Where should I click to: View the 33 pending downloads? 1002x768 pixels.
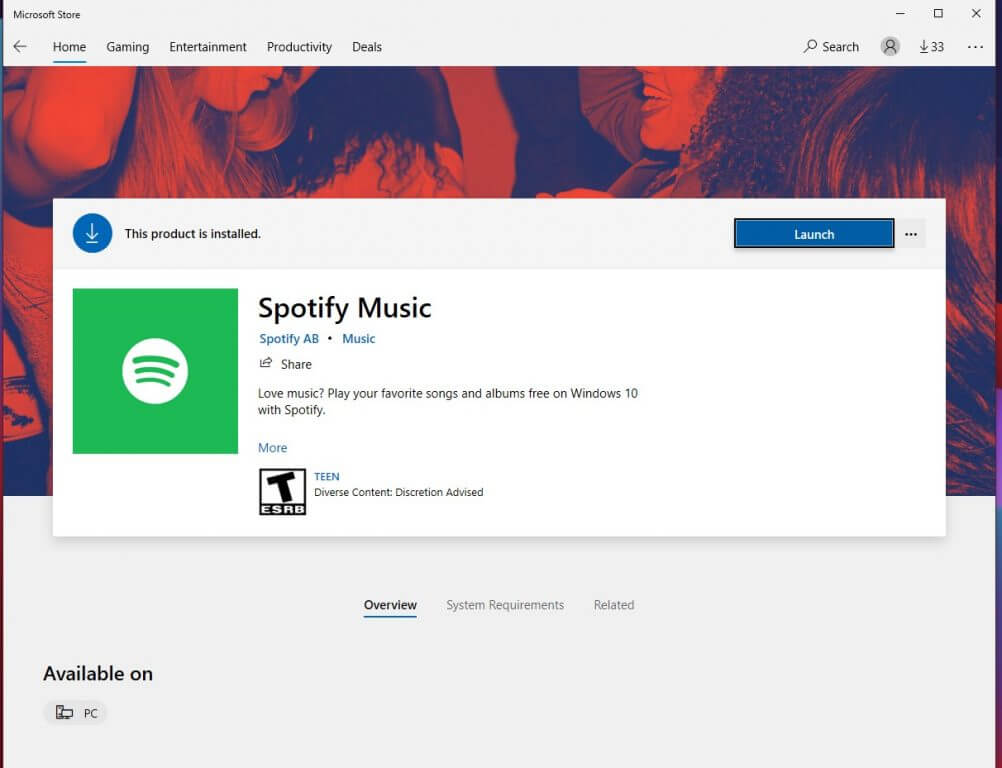point(932,47)
